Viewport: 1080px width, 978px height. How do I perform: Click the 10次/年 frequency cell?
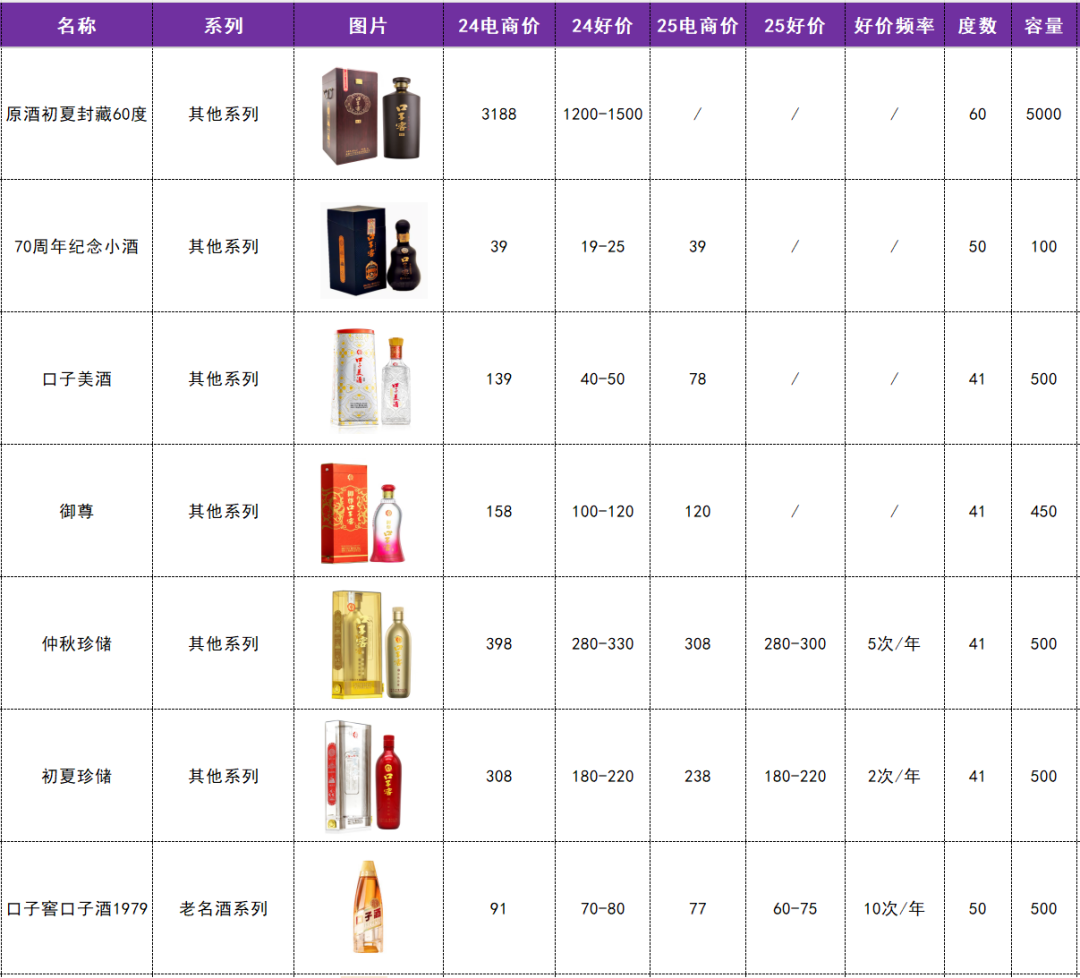[x=894, y=908]
